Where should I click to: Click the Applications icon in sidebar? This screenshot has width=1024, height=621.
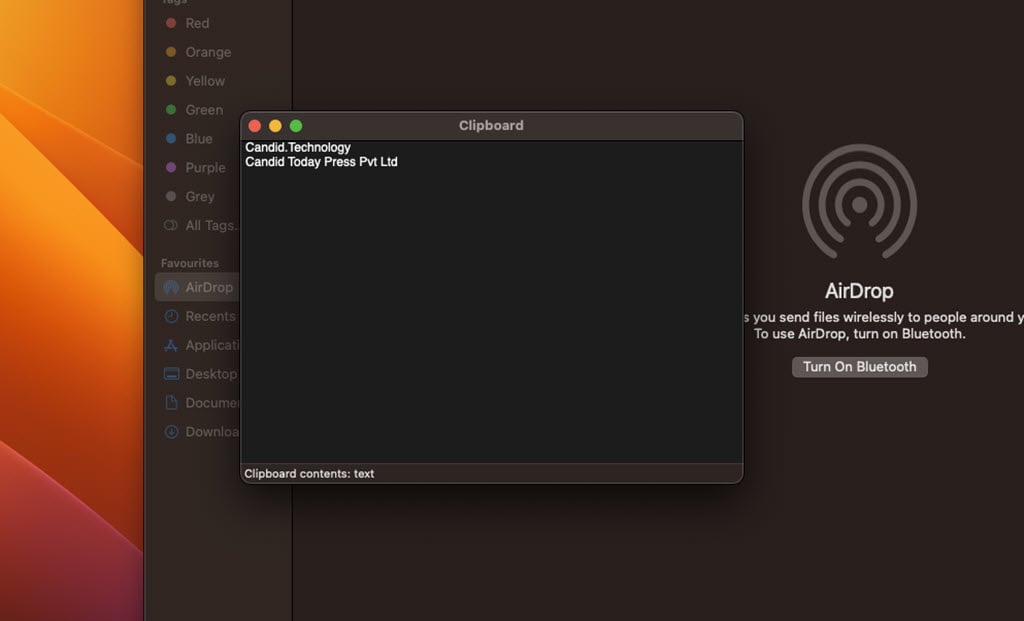point(171,345)
